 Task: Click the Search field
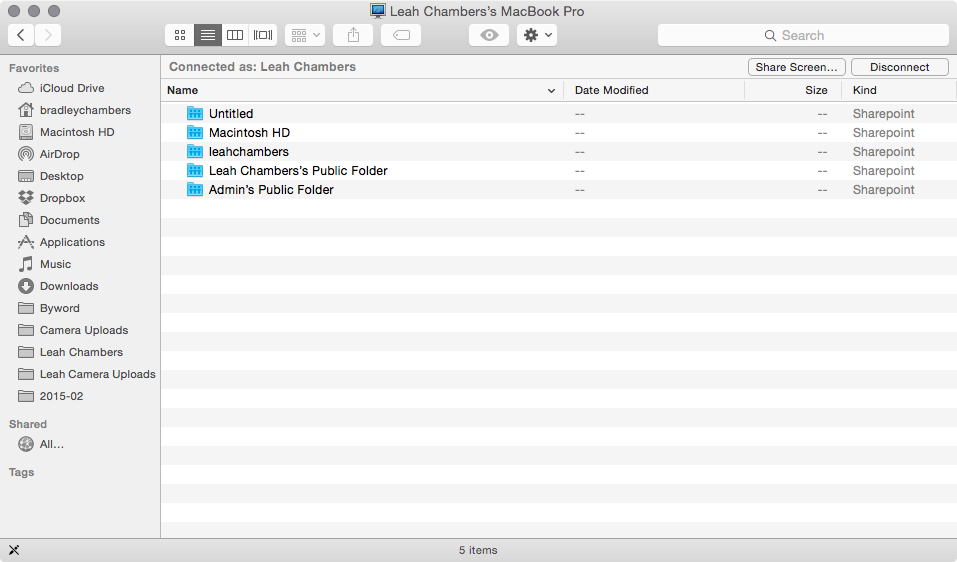(803, 35)
